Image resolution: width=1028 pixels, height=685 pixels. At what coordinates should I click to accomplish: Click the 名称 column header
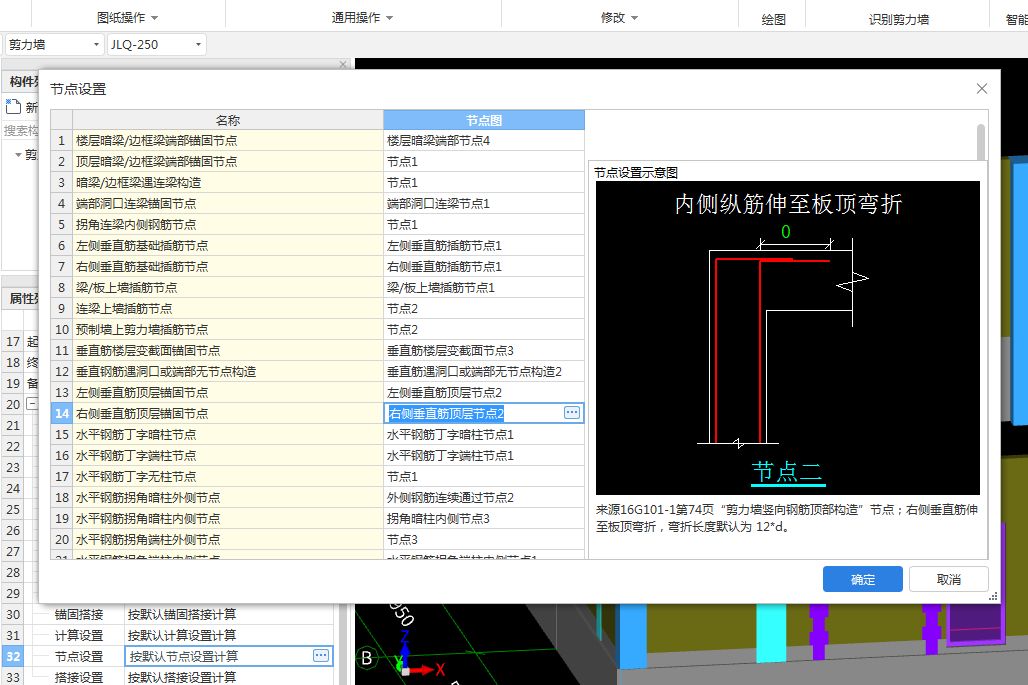pyautogui.click(x=227, y=120)
